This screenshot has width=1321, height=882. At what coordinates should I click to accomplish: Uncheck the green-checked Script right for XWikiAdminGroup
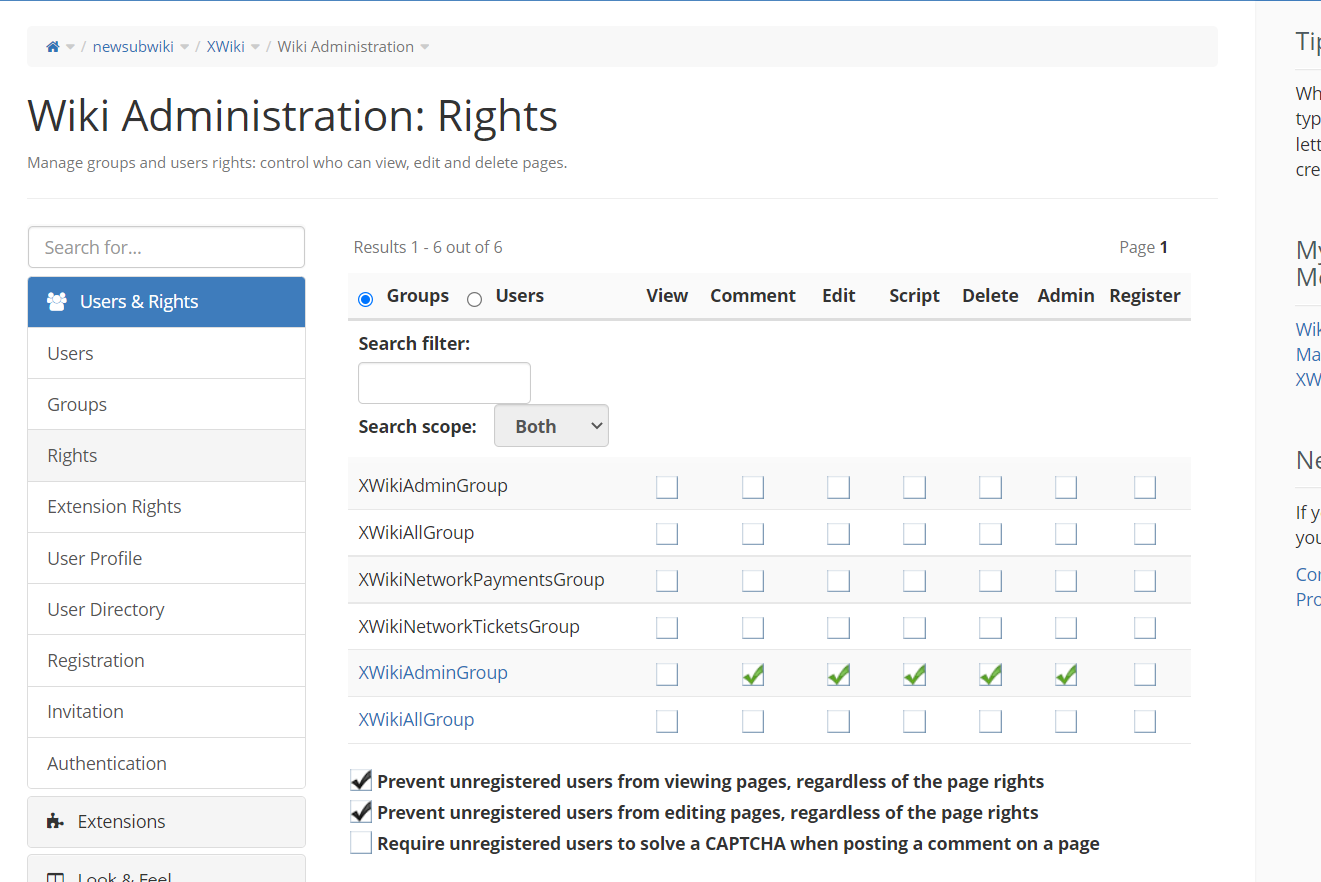coord(914,674)
